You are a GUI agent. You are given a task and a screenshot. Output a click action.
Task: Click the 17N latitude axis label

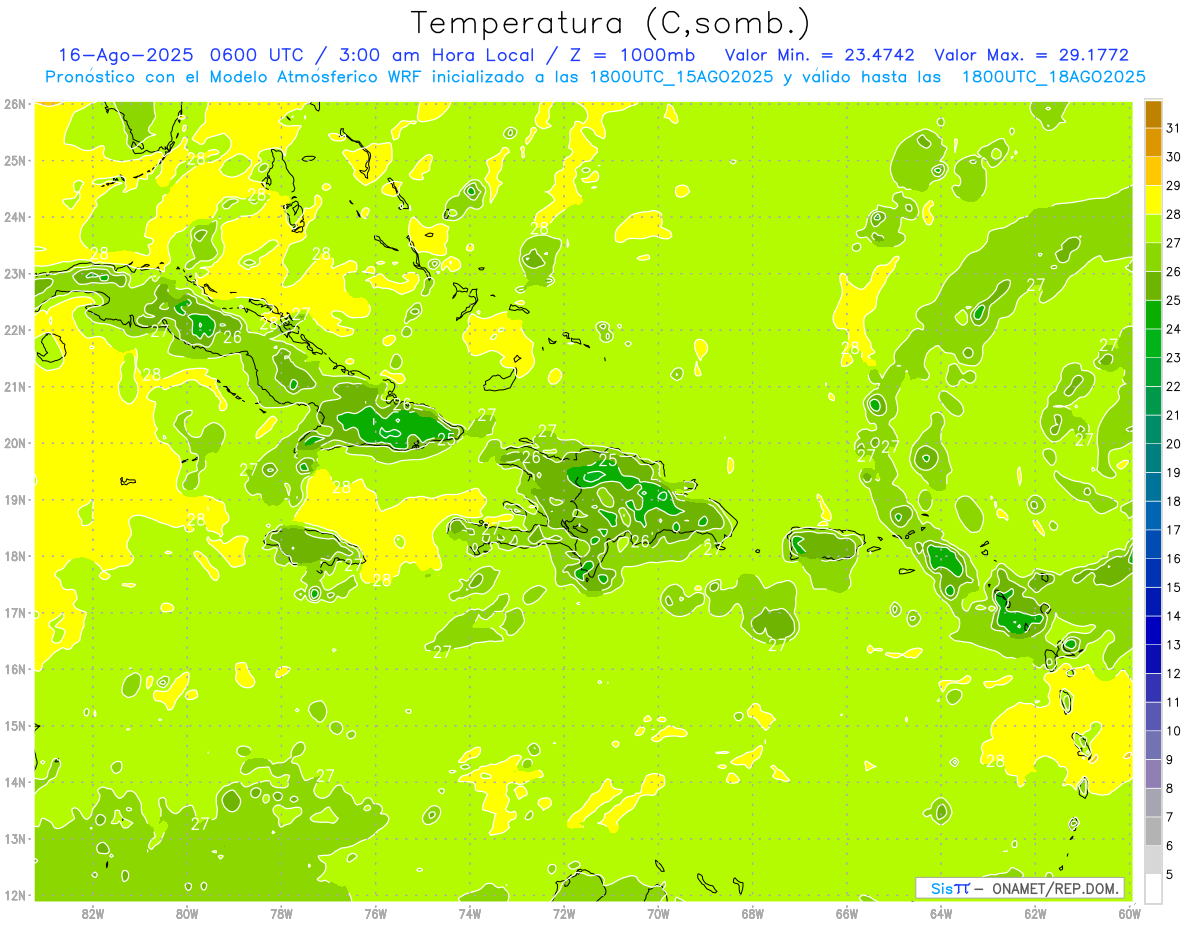tap(15, 613)
